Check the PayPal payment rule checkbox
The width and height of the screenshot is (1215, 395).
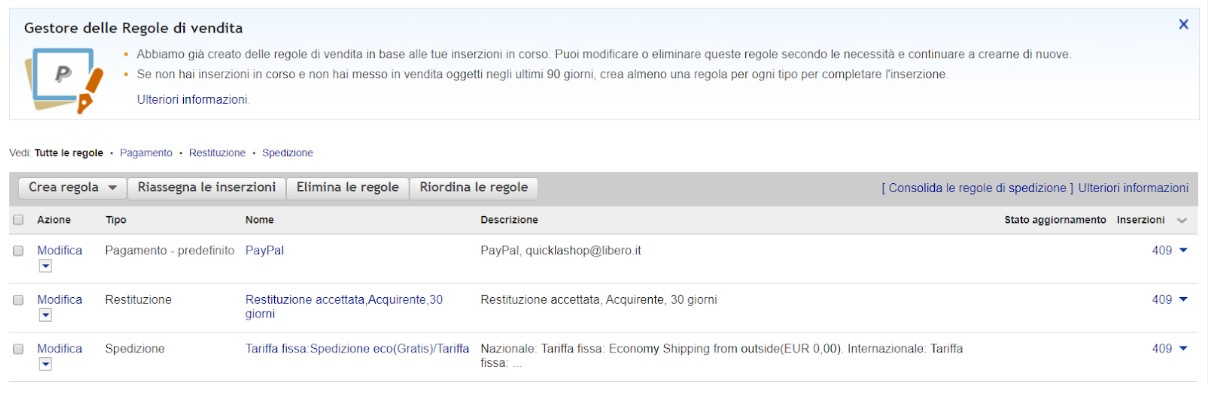(x=18, y=251)
